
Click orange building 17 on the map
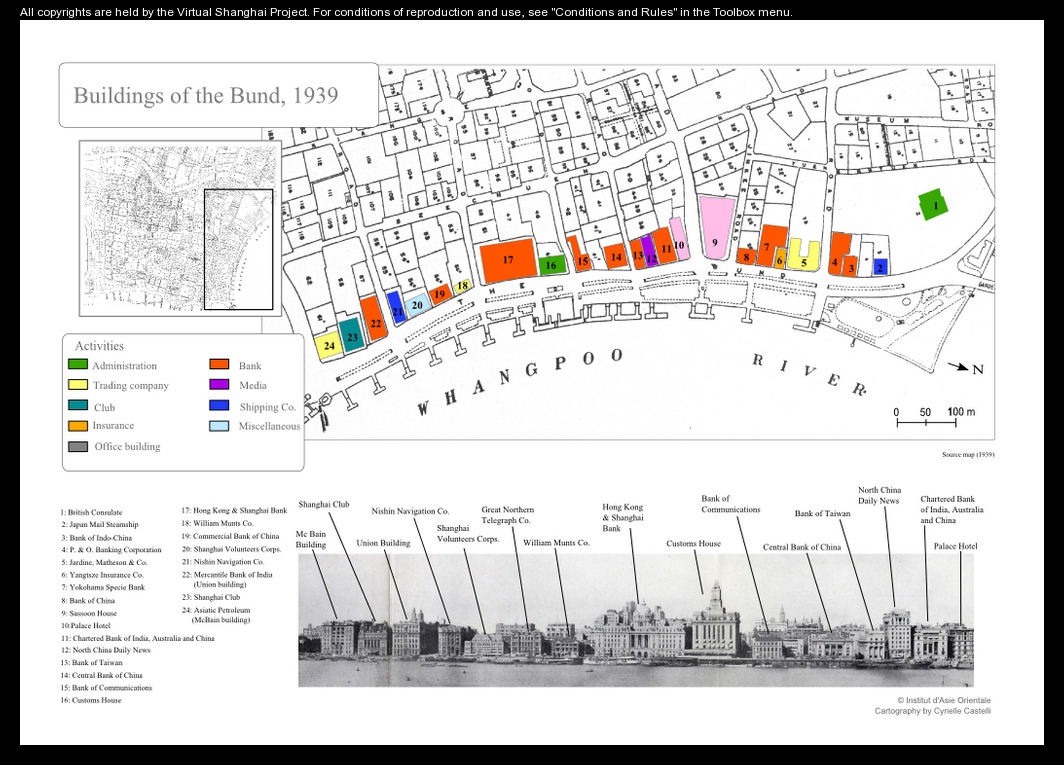point(507,261)
